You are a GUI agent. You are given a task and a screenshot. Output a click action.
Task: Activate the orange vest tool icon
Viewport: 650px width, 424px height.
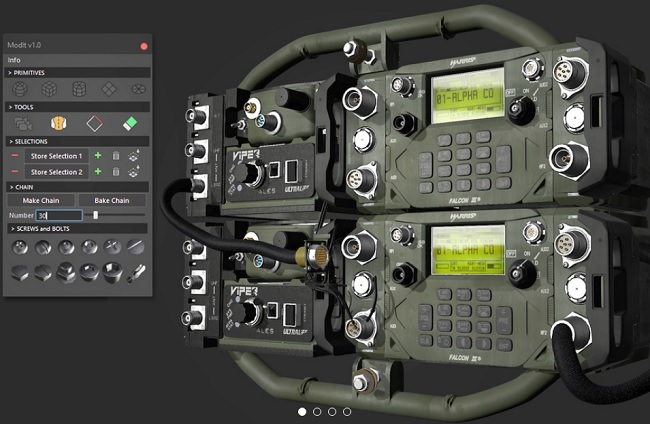point(58,123)
